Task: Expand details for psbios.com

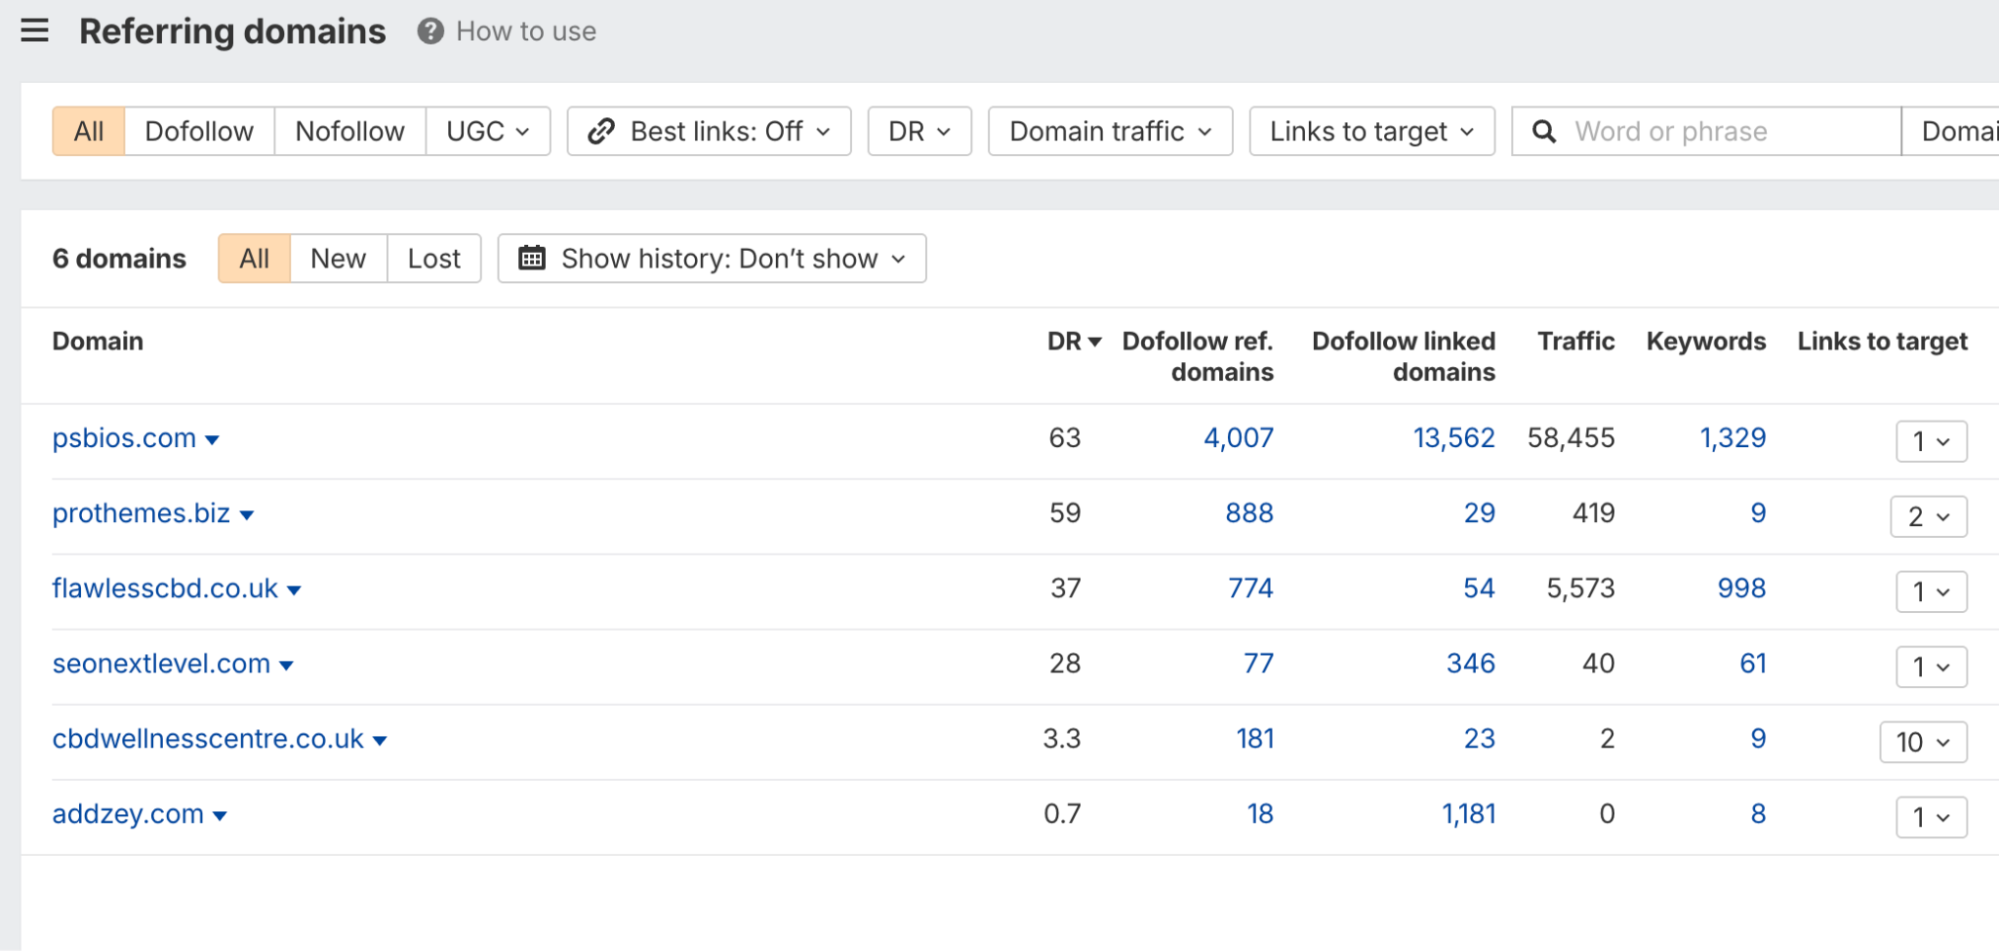Action: click(x=213, y=439)
